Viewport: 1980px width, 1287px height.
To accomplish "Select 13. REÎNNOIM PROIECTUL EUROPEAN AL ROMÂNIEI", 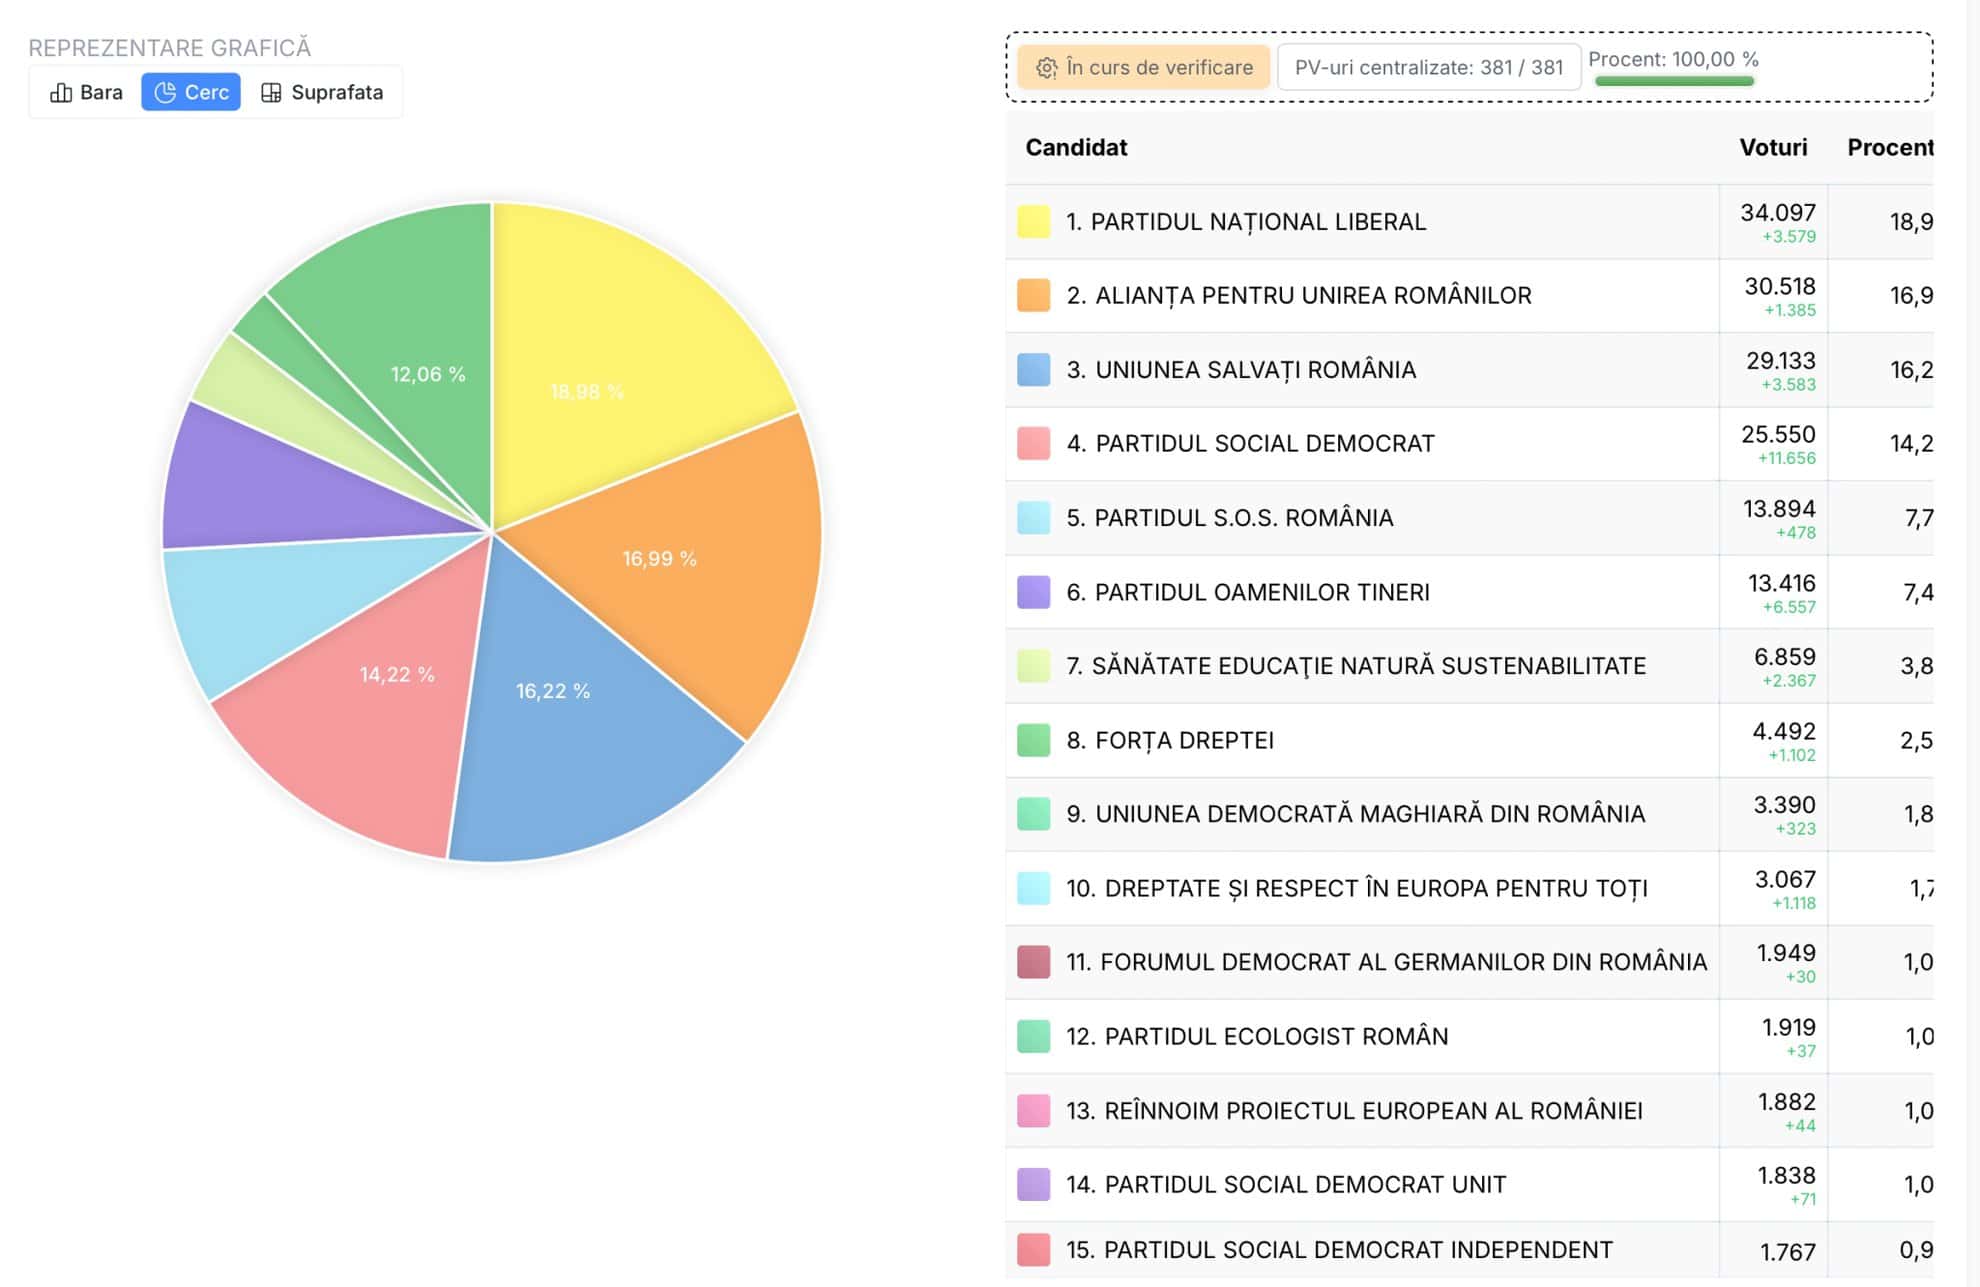I will pyautogui.click(x=1469, y=1110).
